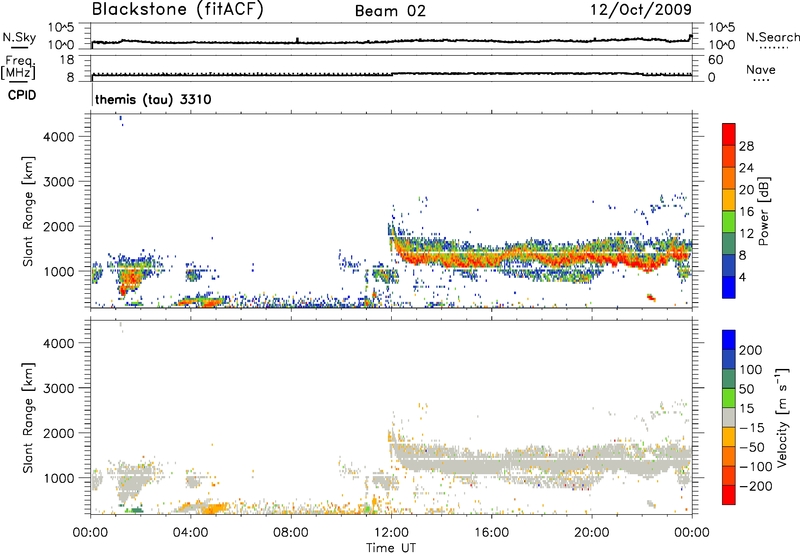The height and width of the screenshot is (554, 800).
Task: Click the "N.Search" legend label
Action: pyautogui.click(x=772, y=37)
